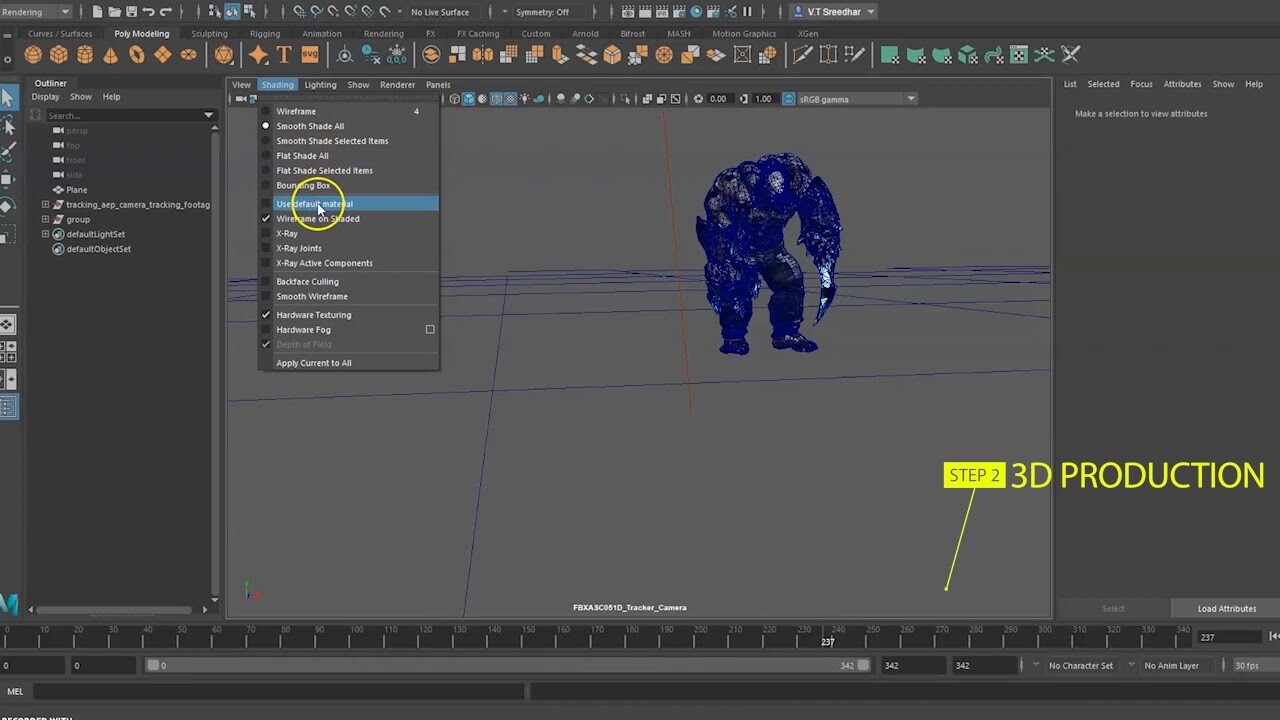Select Smooth Shade All radio option
This screenshot has width=1280, height=720.
(x=308, y=125)
